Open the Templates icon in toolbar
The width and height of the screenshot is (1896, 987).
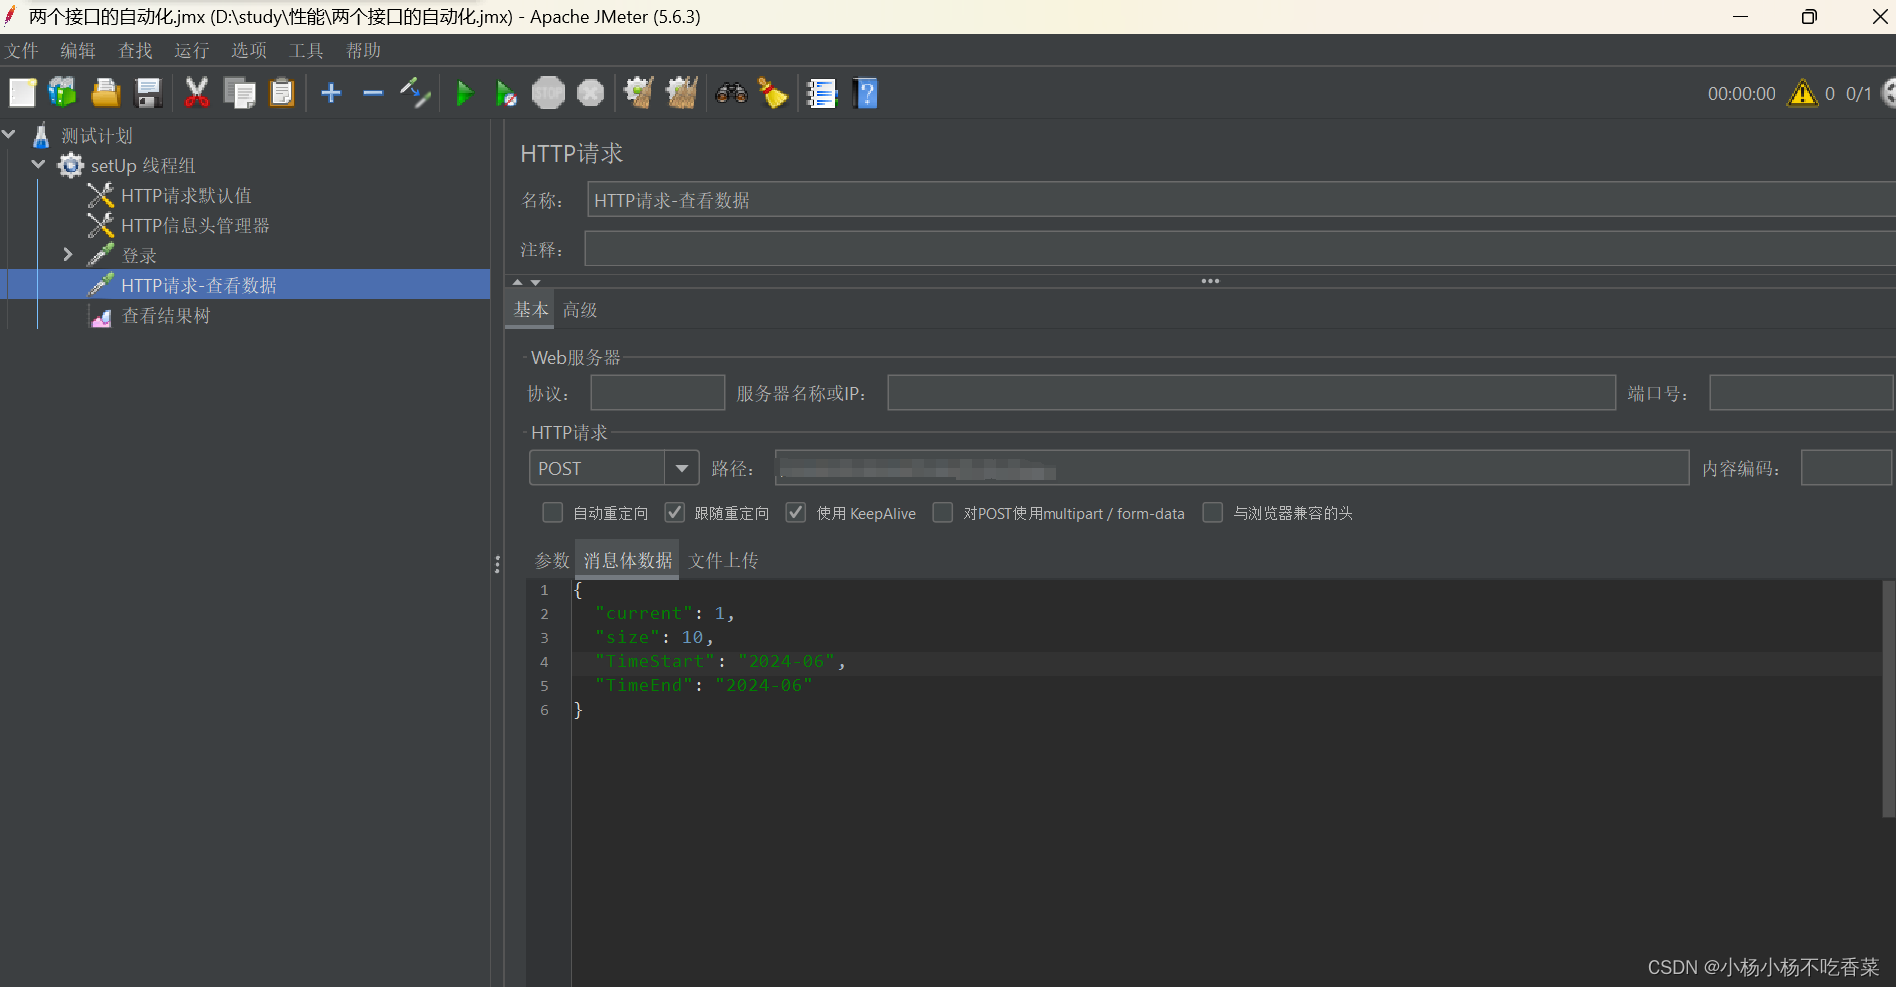(63, 93)
